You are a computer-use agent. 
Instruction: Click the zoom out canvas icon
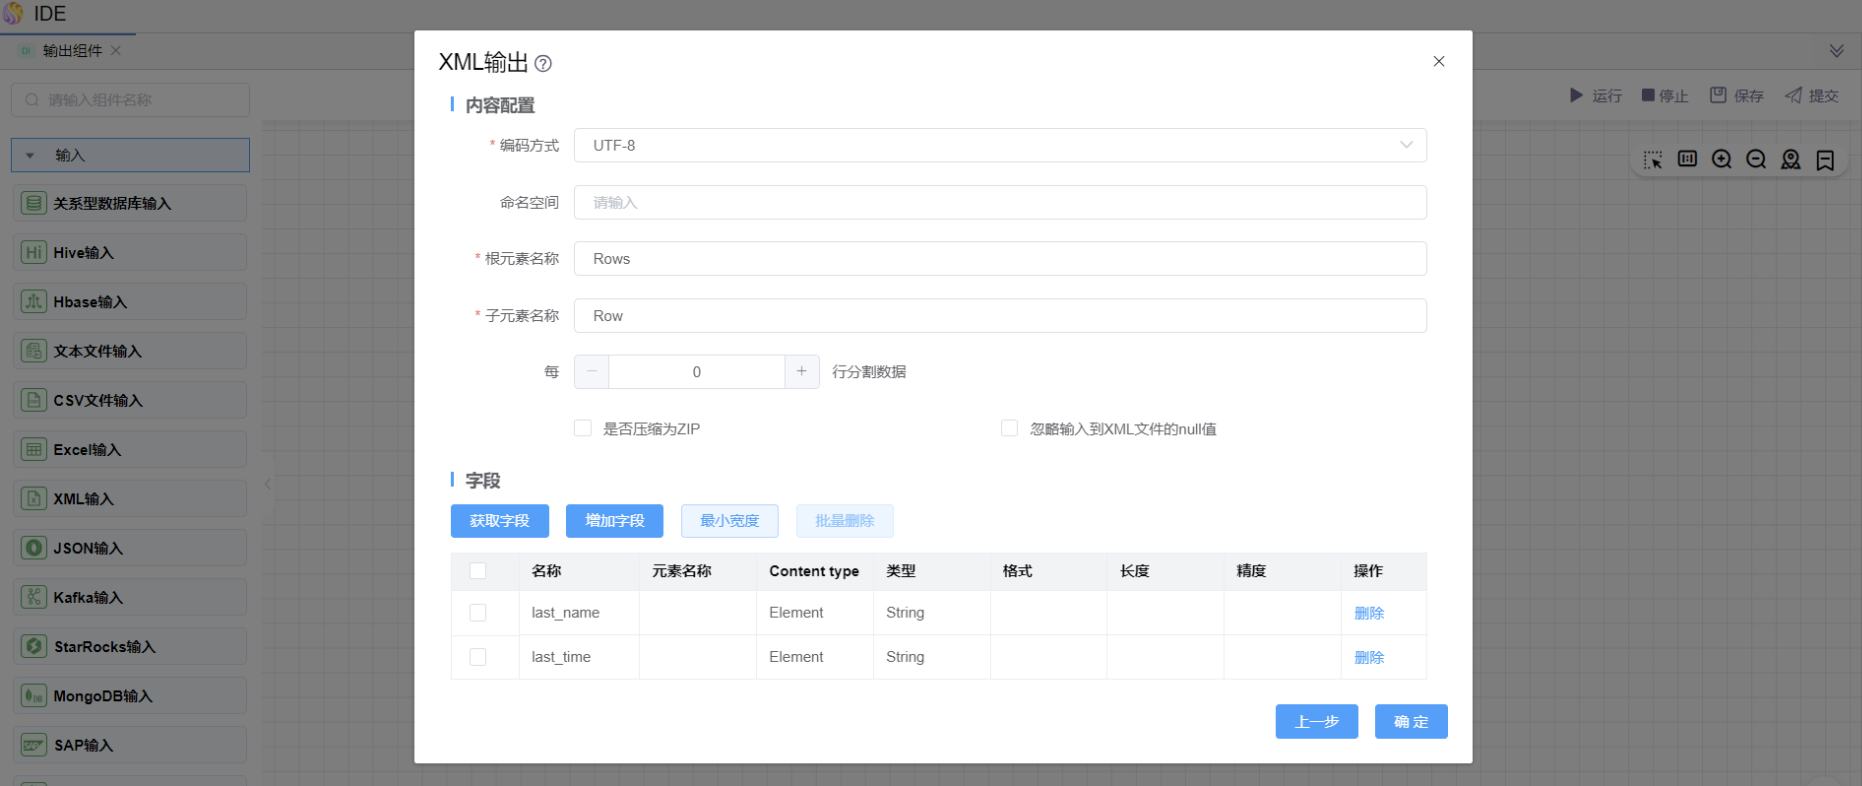pos(1756,160)
